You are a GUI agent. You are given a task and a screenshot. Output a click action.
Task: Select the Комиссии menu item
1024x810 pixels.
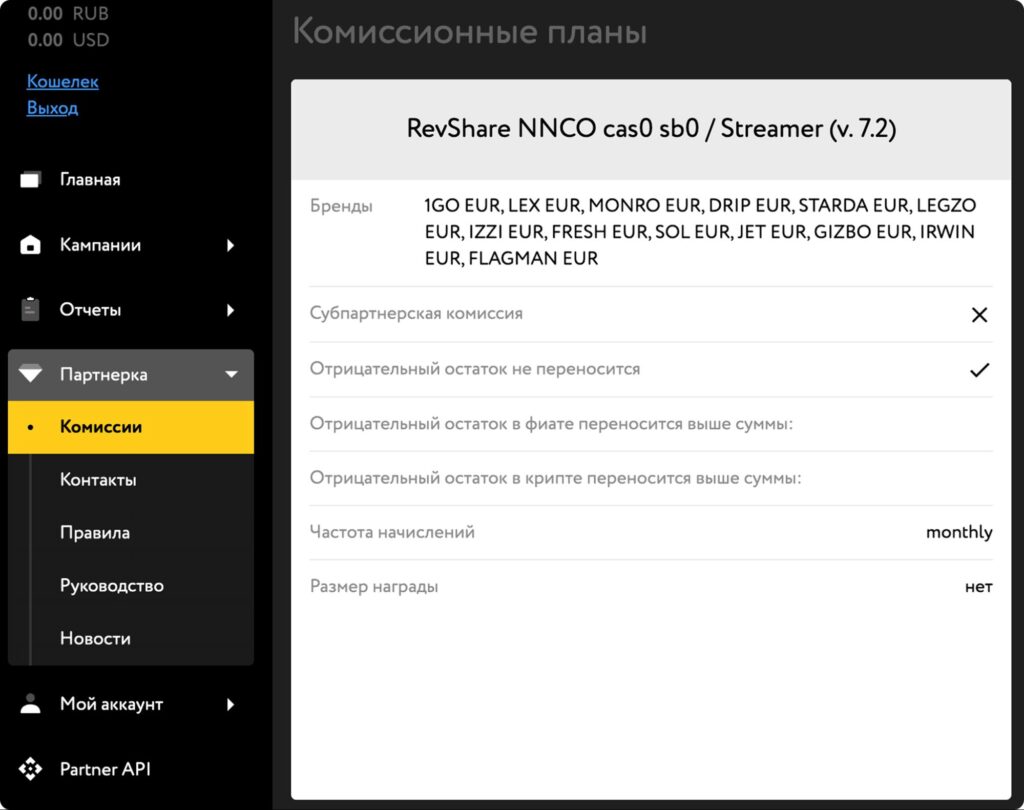[x=131, y=427]
